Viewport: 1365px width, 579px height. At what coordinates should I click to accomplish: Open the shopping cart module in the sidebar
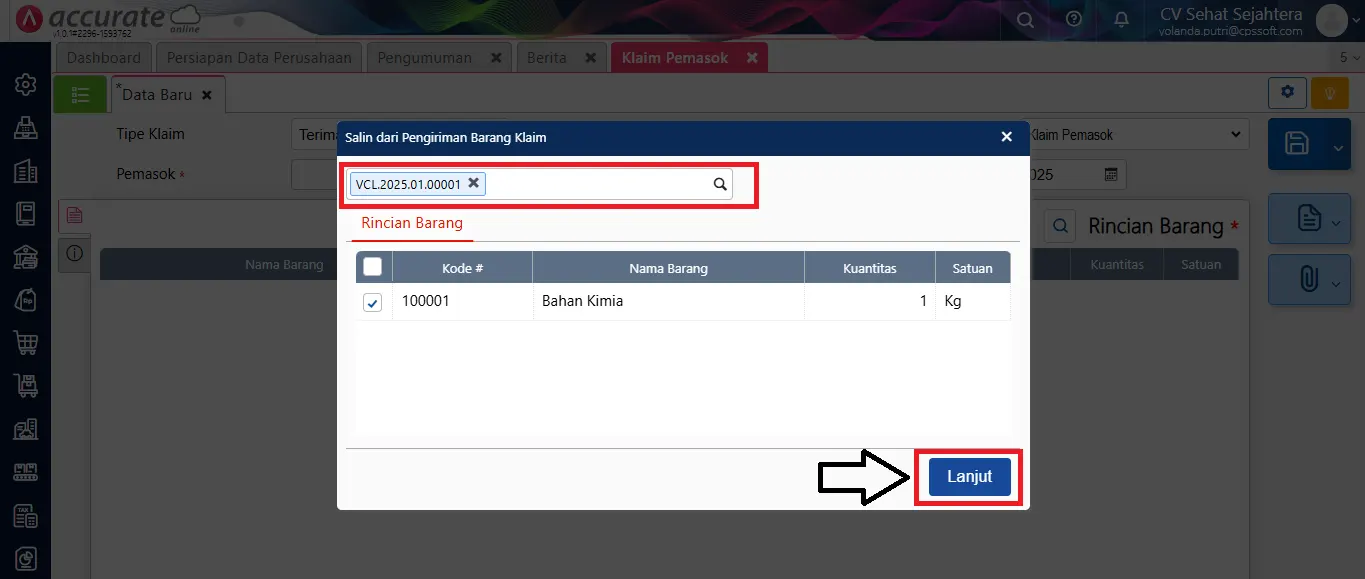[25, 342]
